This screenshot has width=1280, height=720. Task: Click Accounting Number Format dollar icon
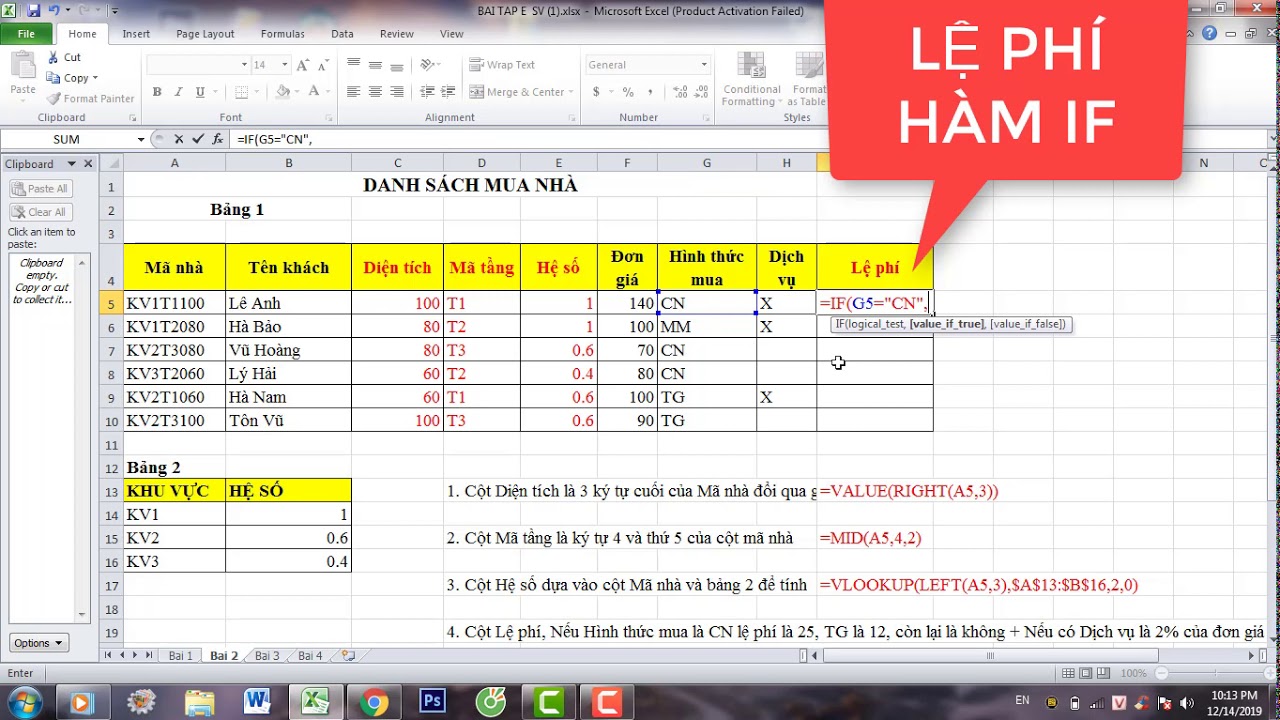[x=598, y=92]
